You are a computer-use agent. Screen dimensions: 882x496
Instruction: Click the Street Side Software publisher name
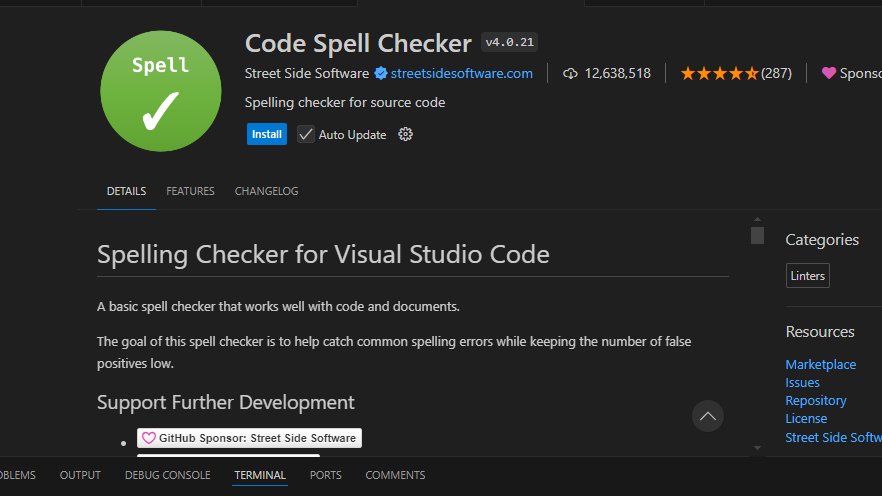[x=307, y=74]
